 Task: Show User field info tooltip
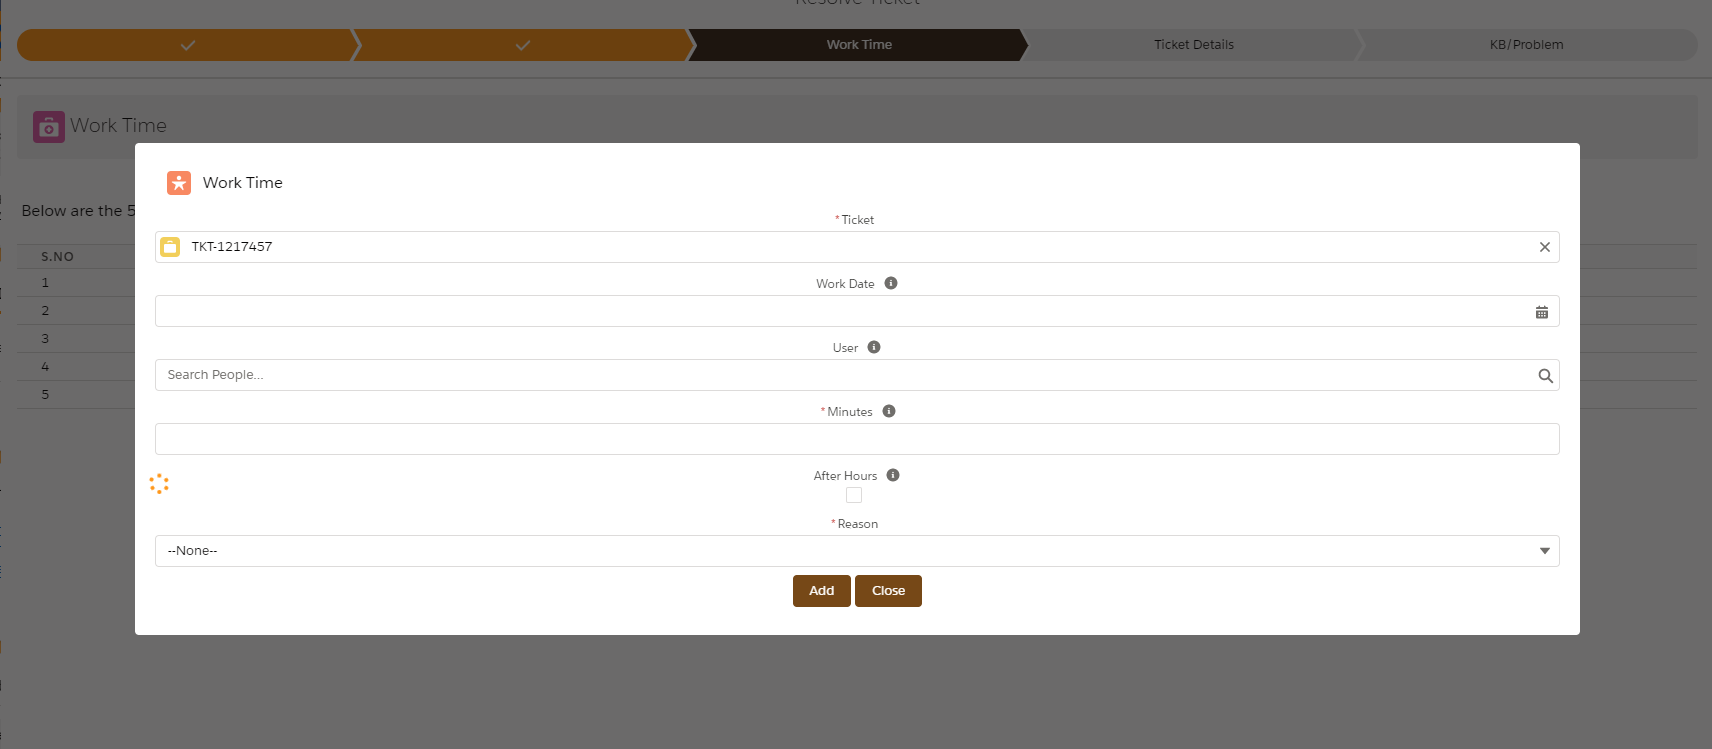(x=874, y=347)
